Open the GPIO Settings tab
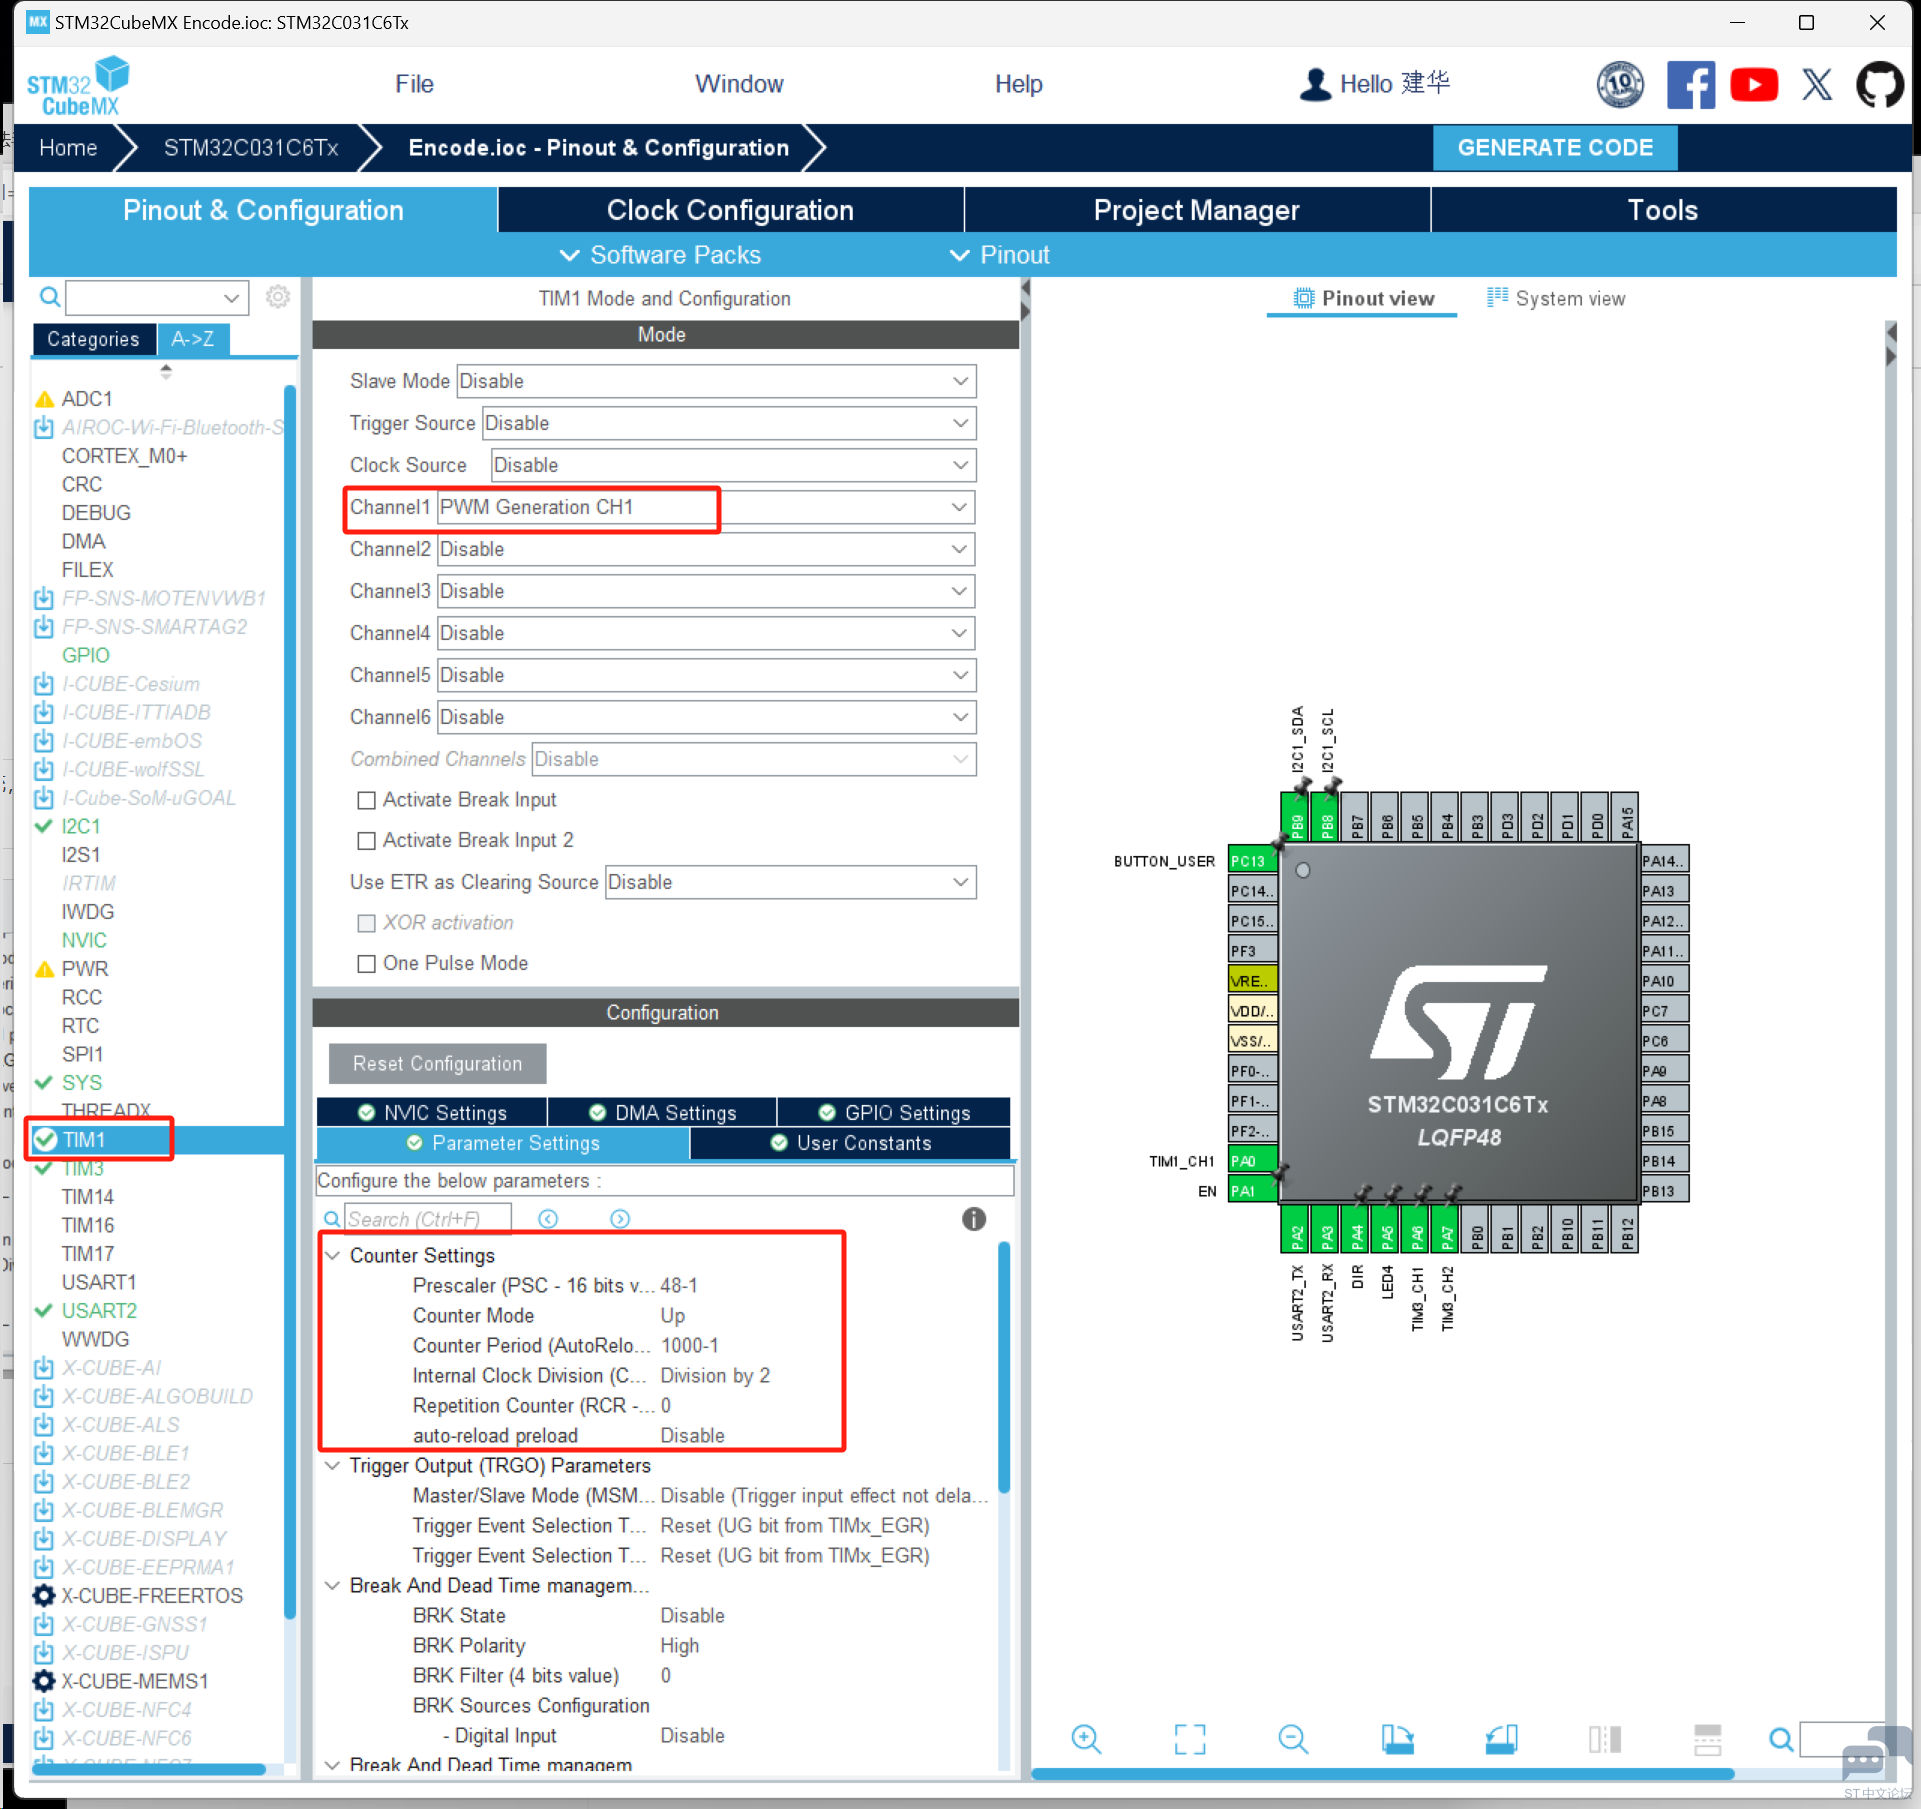This screenshot has width=1921, height=1809. [894, 1113]
